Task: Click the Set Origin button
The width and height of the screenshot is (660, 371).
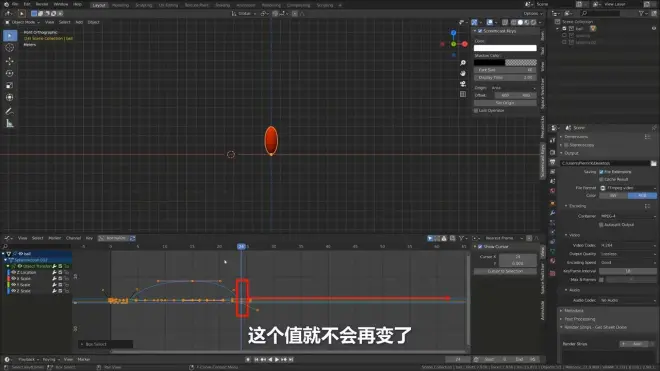Action: point(505,103)
